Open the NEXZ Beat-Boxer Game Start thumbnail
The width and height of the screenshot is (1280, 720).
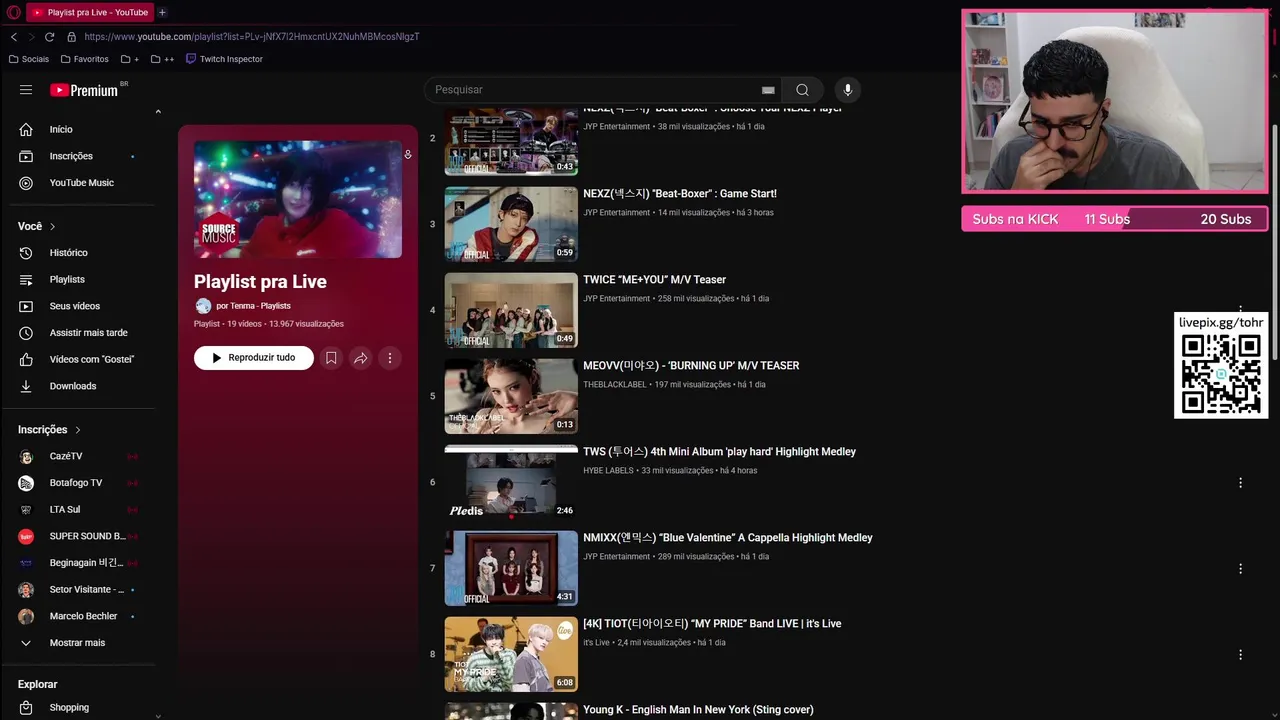point(511,224)
